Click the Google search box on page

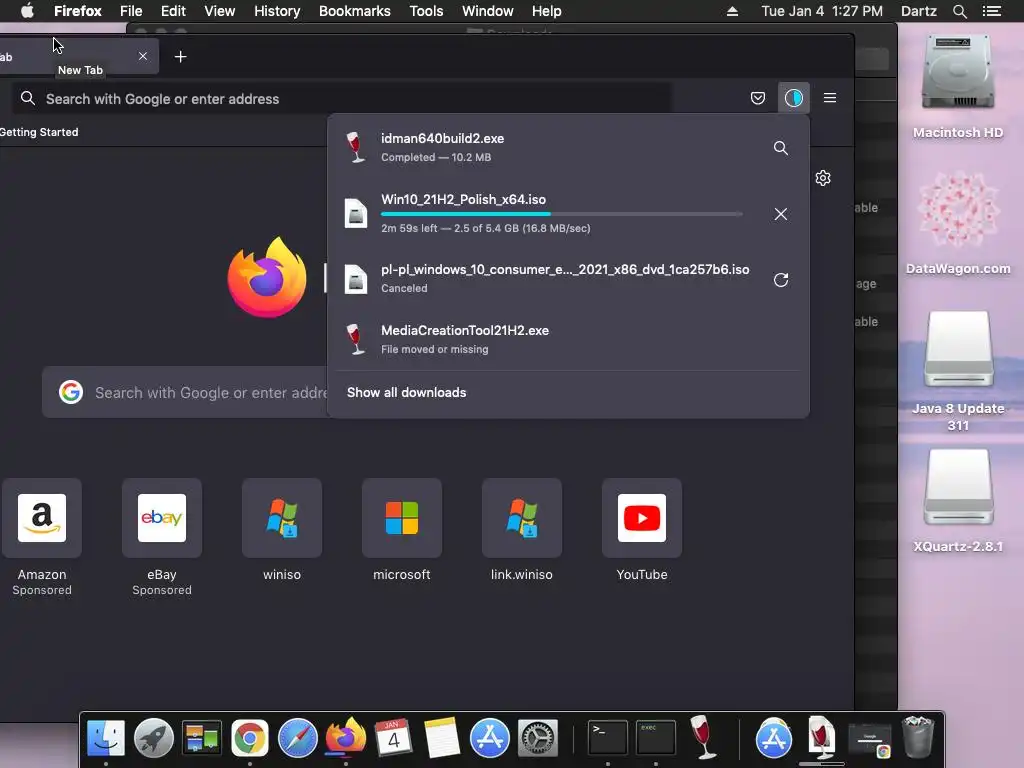186,392
